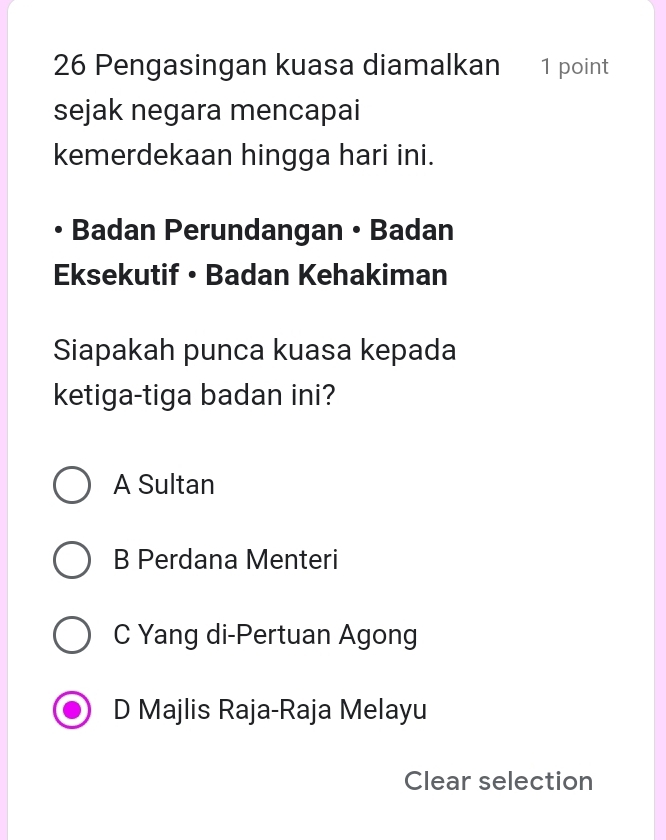Click the bold 'Badan Perundangan' text
The image size is (666, 840).
[x=207, y=231]
